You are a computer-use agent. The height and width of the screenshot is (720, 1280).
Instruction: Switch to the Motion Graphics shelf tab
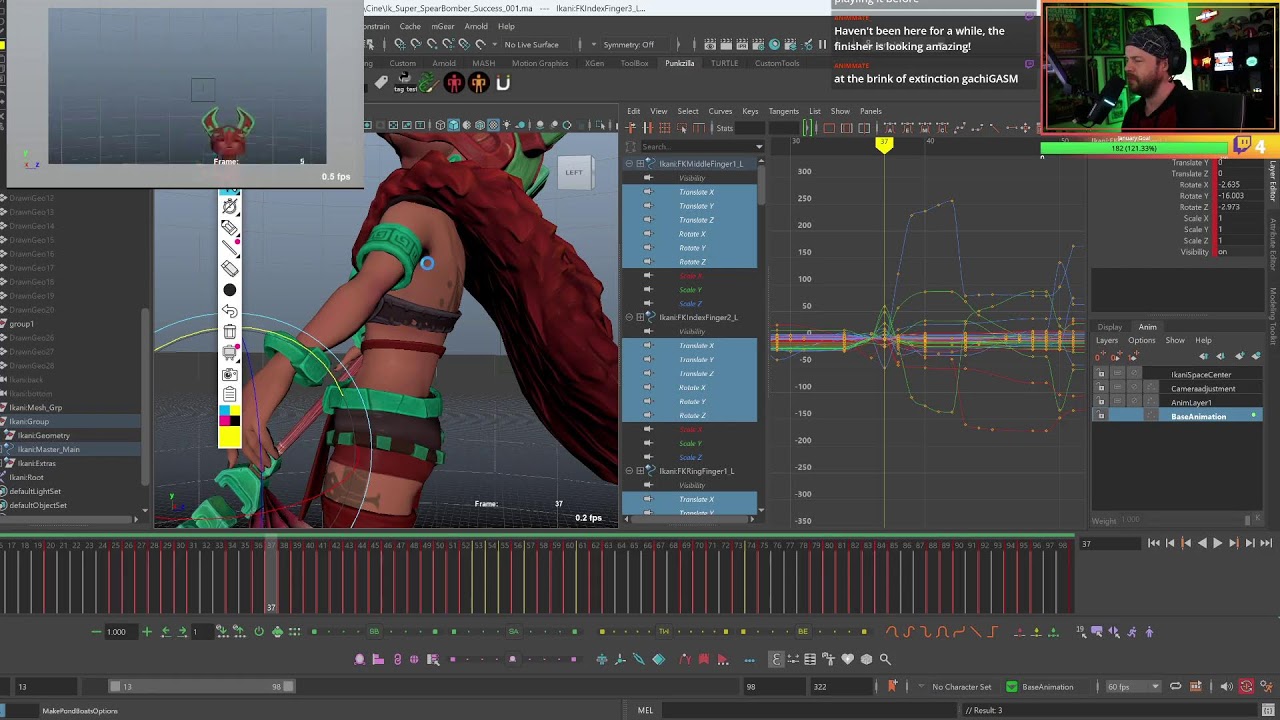coord(540,63)
